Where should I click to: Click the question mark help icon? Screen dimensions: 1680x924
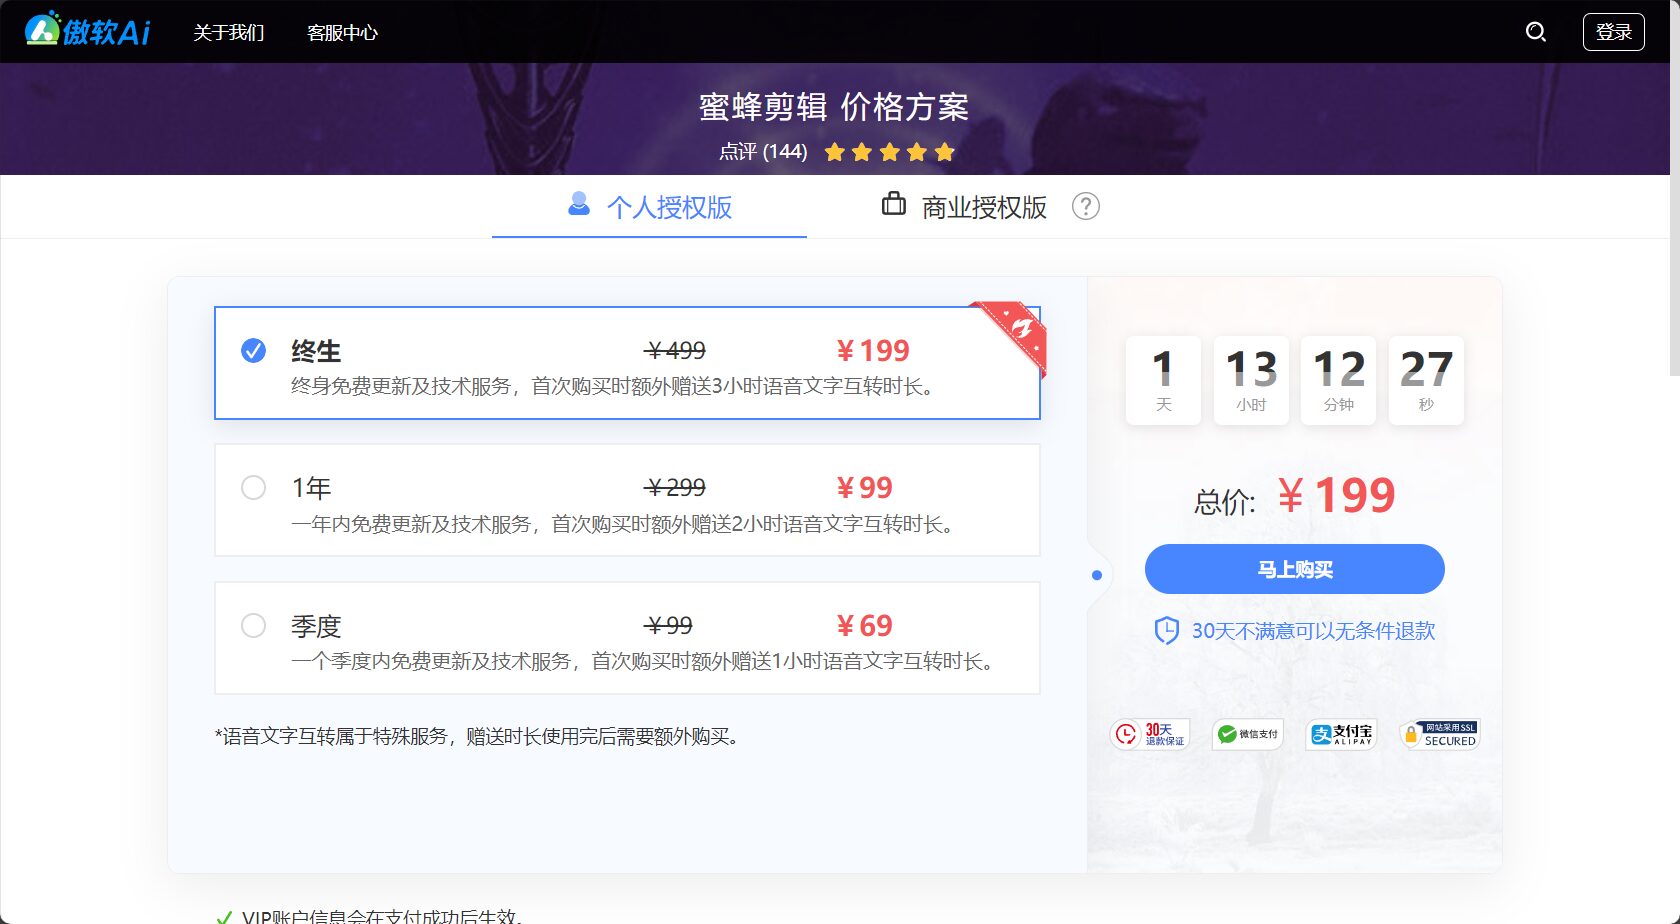pos(1085,206)
